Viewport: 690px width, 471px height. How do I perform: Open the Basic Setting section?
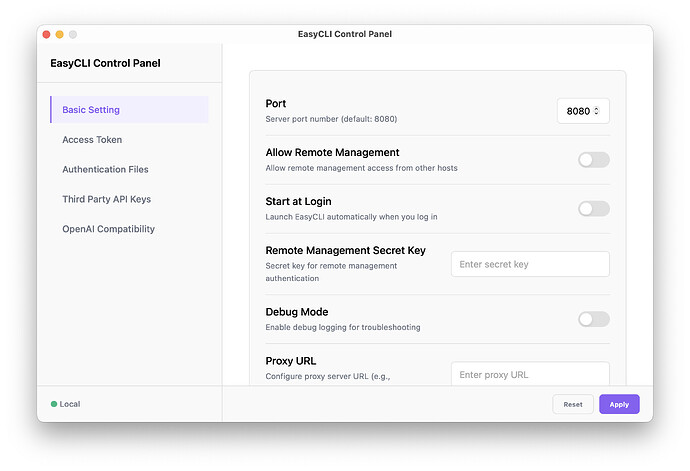pos(129,110)
